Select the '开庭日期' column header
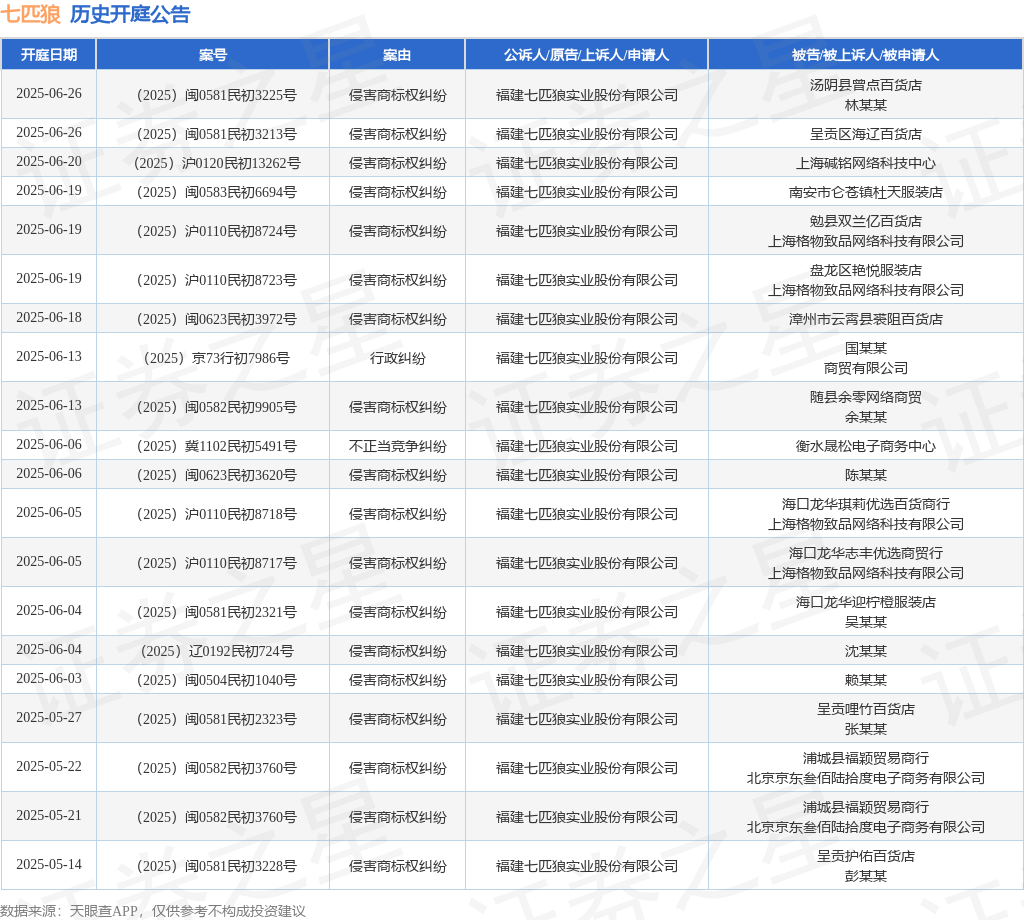1024x920 pixels. pos(49,55)
